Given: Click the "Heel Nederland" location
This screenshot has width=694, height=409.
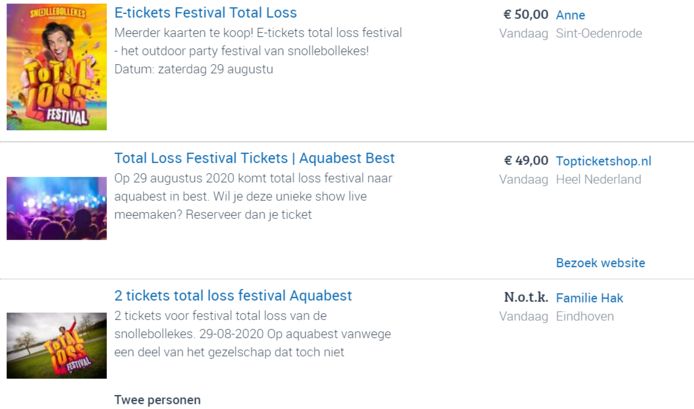Looking at the screenshot, I should point(598,179).
